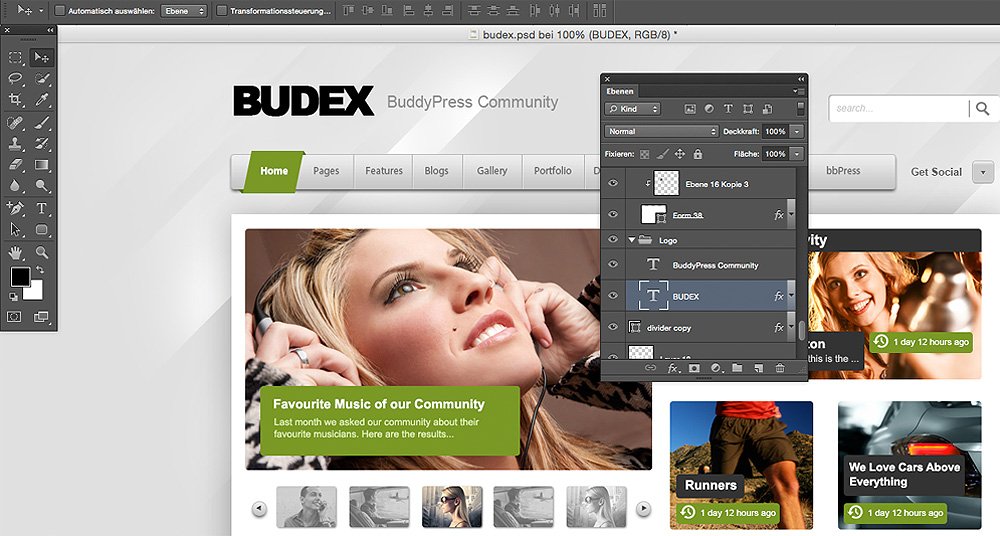The image size is (1000, 536).
Task: Select the History Brush tool
Action: [41, 144]
